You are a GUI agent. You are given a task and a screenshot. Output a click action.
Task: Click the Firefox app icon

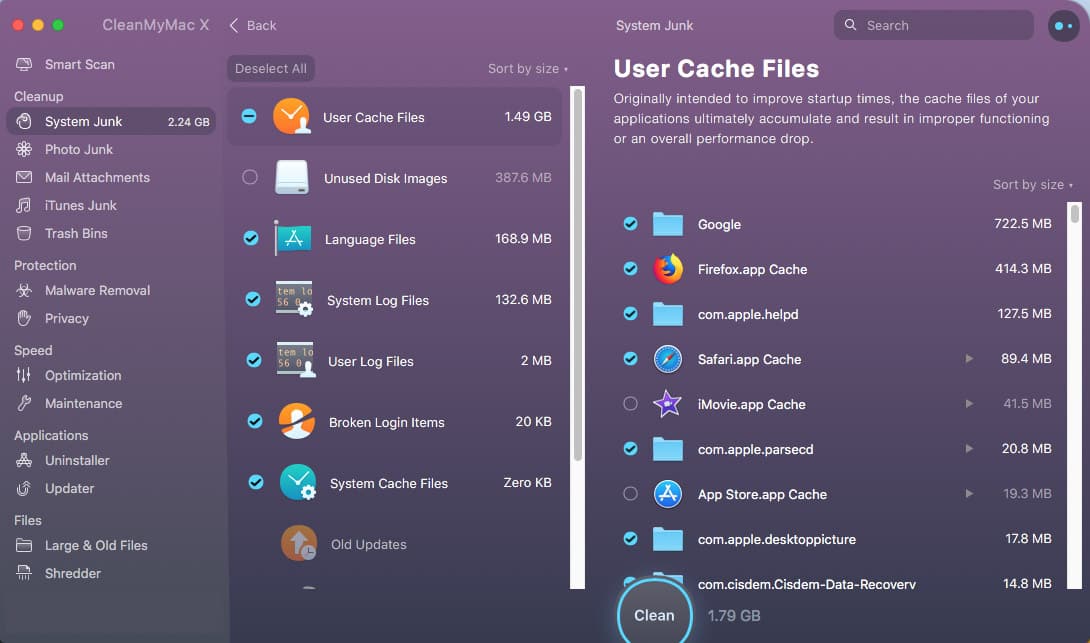668,269
